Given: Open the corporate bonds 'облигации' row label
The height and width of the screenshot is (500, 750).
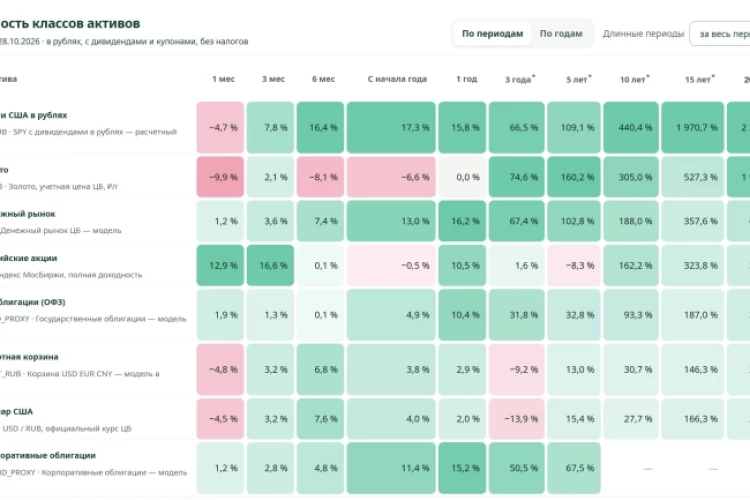Looking at the screenshot, I should tap(48, 456).
